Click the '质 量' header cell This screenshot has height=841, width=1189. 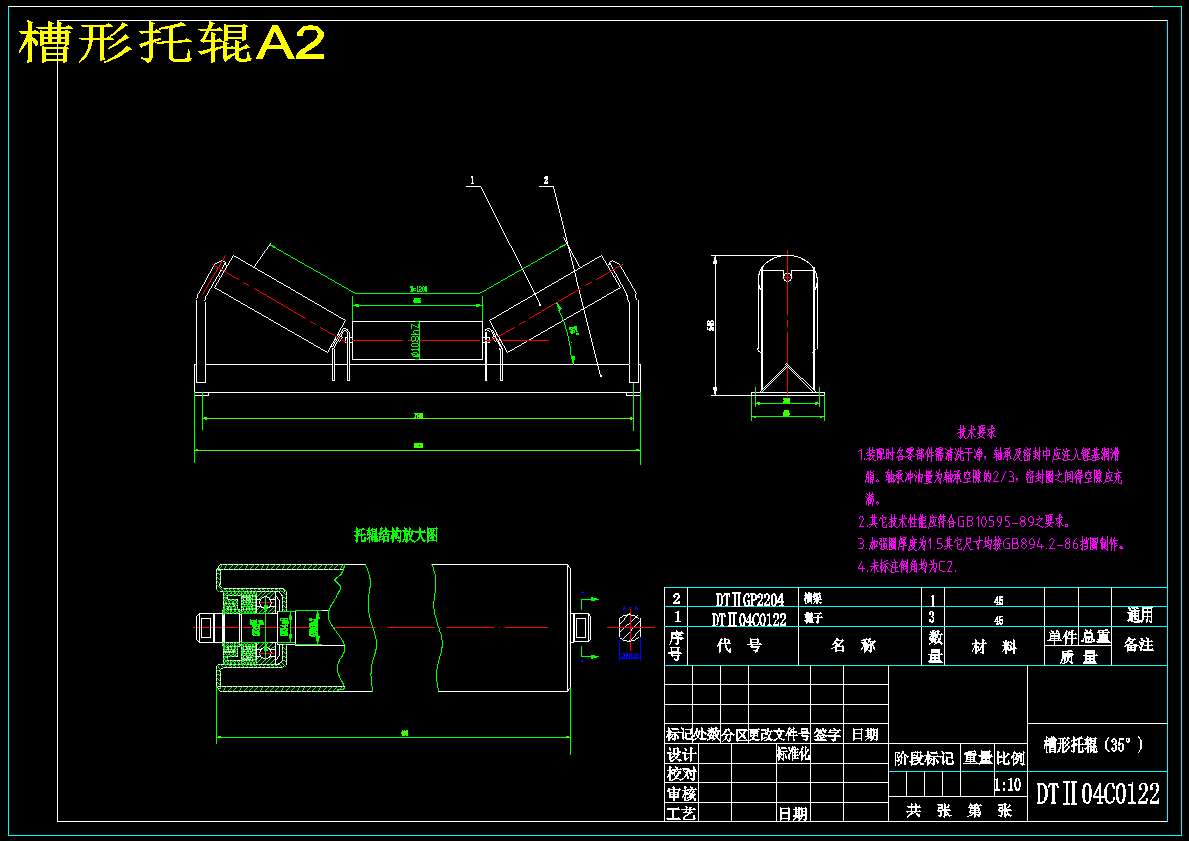click(x=1079, y=657)
